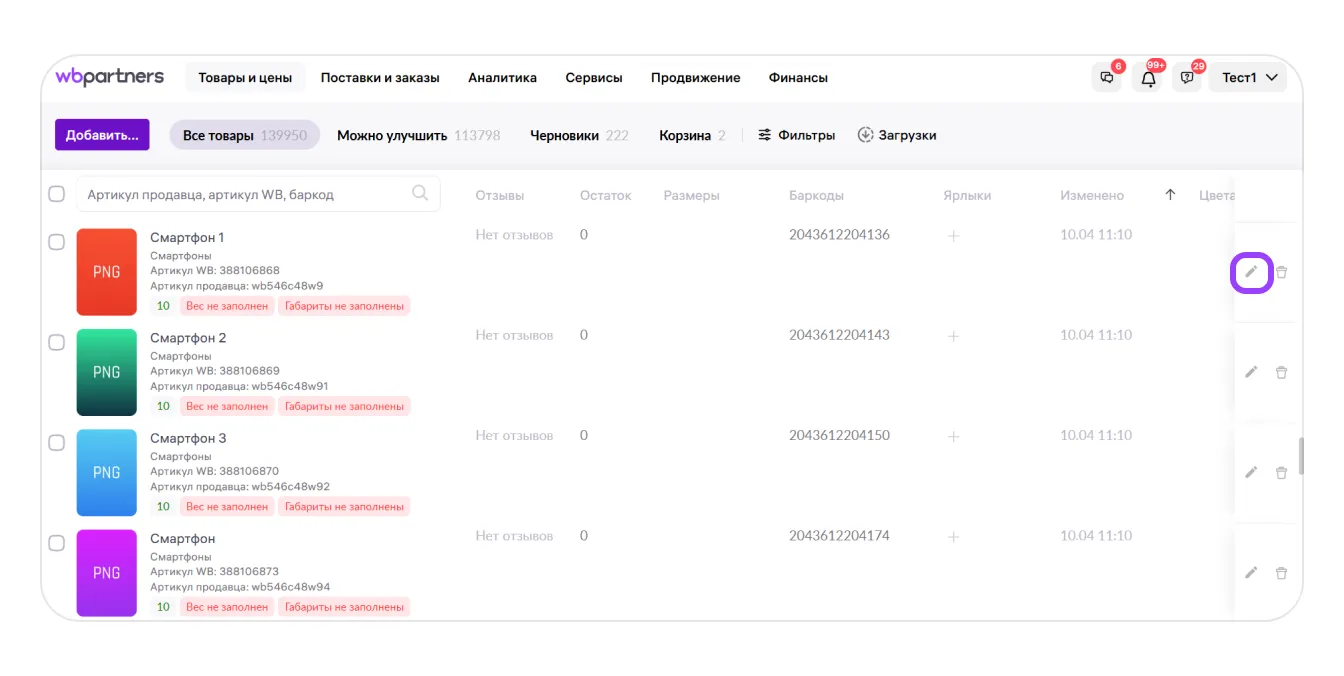Open Поставки и заказы menu

(380, 78)
